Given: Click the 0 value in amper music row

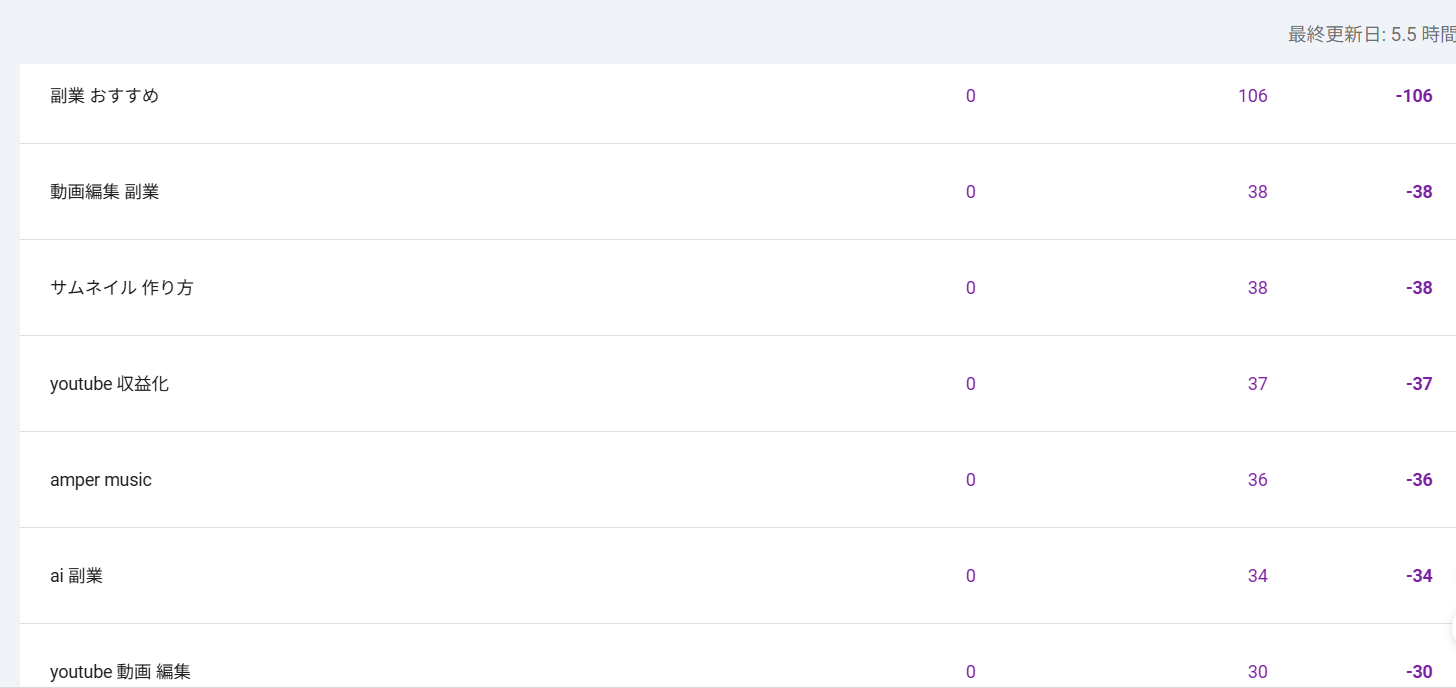Looking at the screenshot, I should pyautogui.click(x=970, y=480).
